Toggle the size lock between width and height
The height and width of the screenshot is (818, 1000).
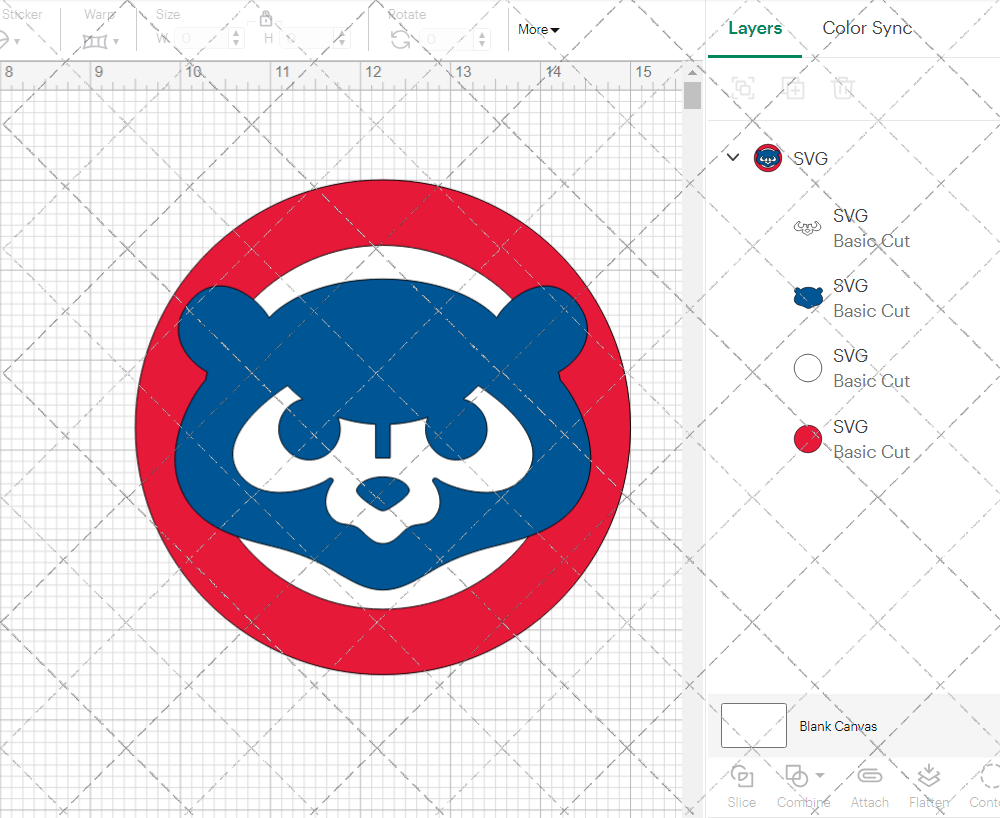pos(266,18)
